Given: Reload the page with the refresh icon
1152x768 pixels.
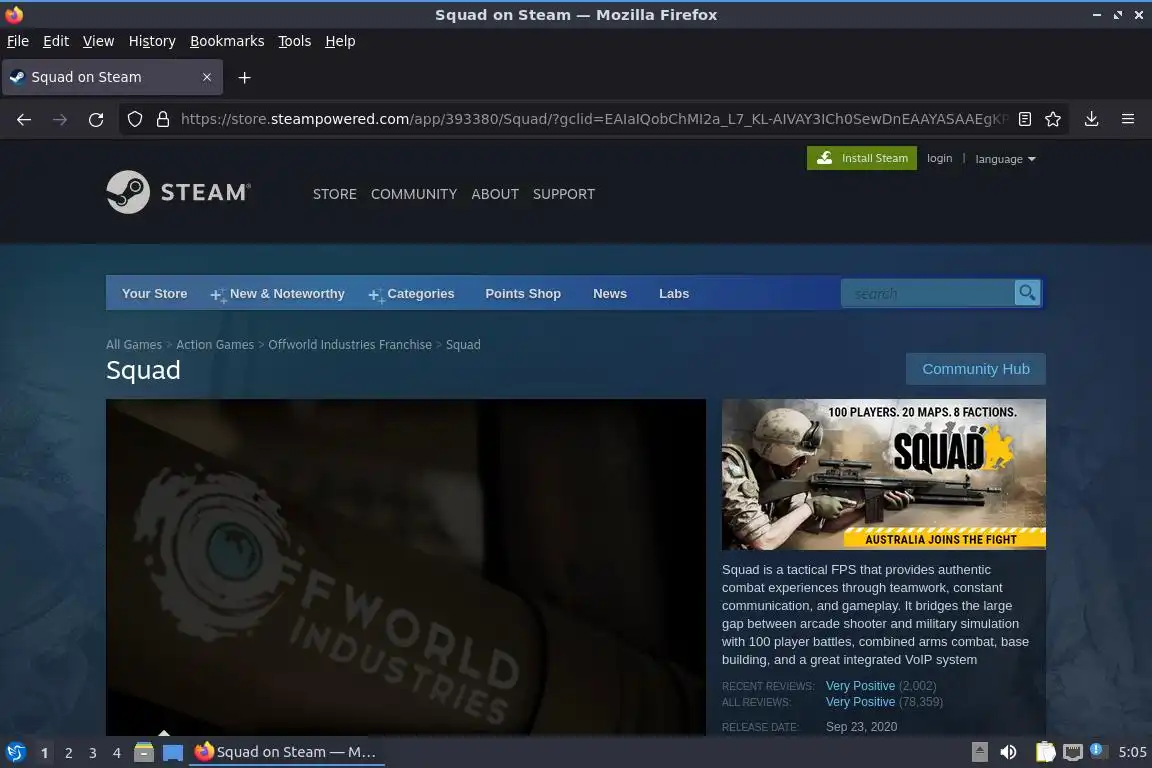Looking at the screenshot, I should click(96, 119).
